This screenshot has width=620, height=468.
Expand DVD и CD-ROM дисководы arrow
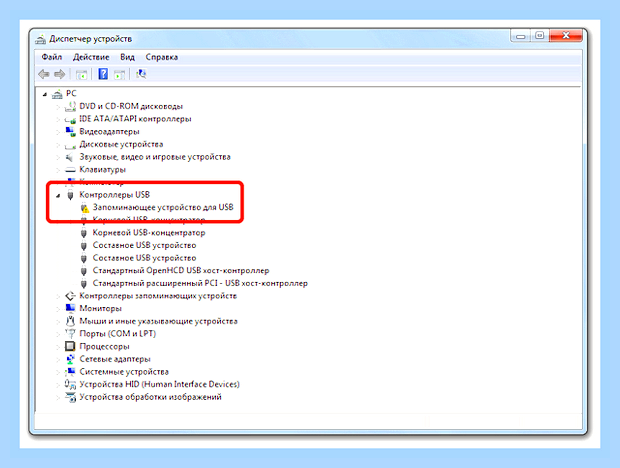58,107
